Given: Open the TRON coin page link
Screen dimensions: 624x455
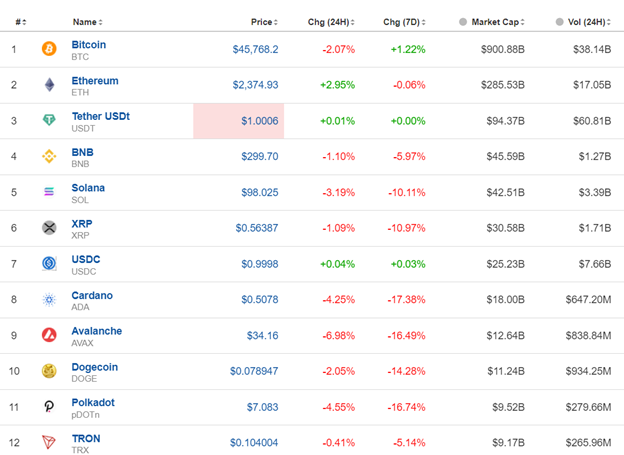Looking at the screenshot, I should click(x=86, y=438).
